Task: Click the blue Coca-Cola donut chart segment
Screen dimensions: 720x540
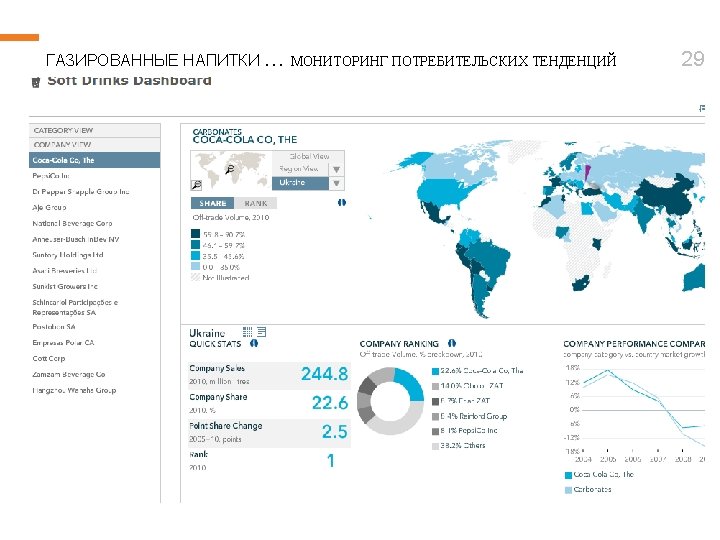Action: point(410,382)
